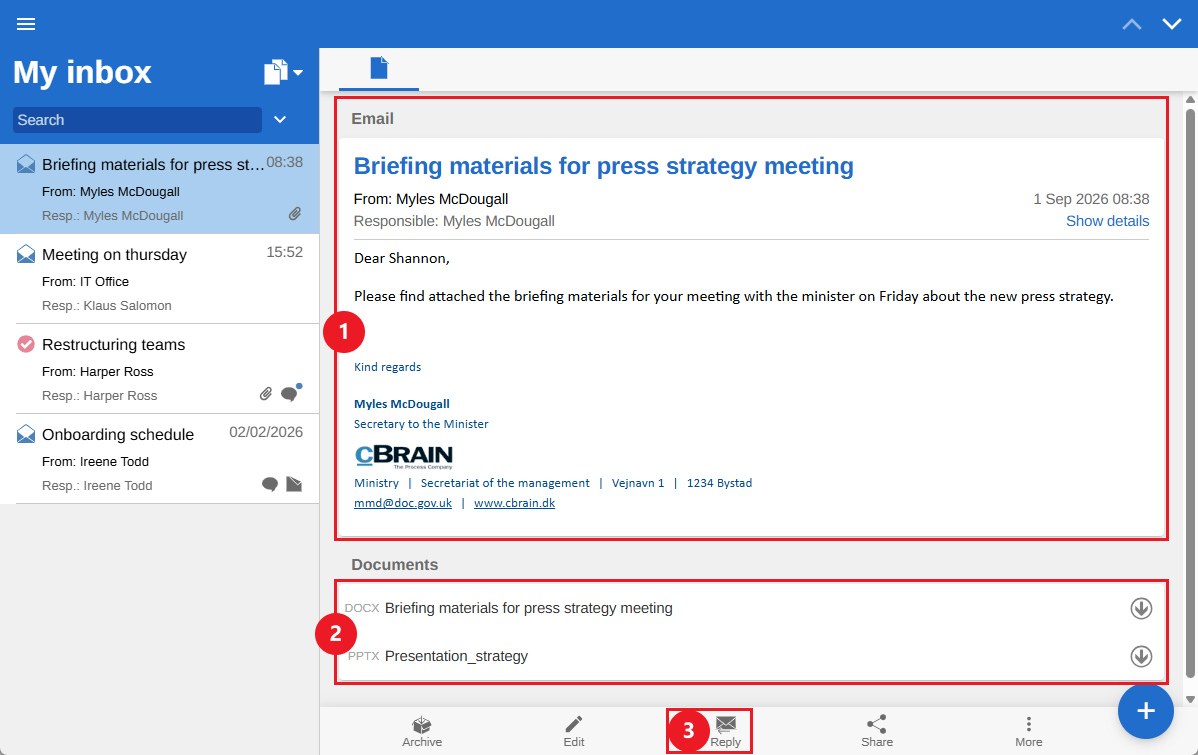Image resolution: width=1198 pixels, height=755 pixels.
Task: Open the More options menu
Action: tap(1028, 731)
